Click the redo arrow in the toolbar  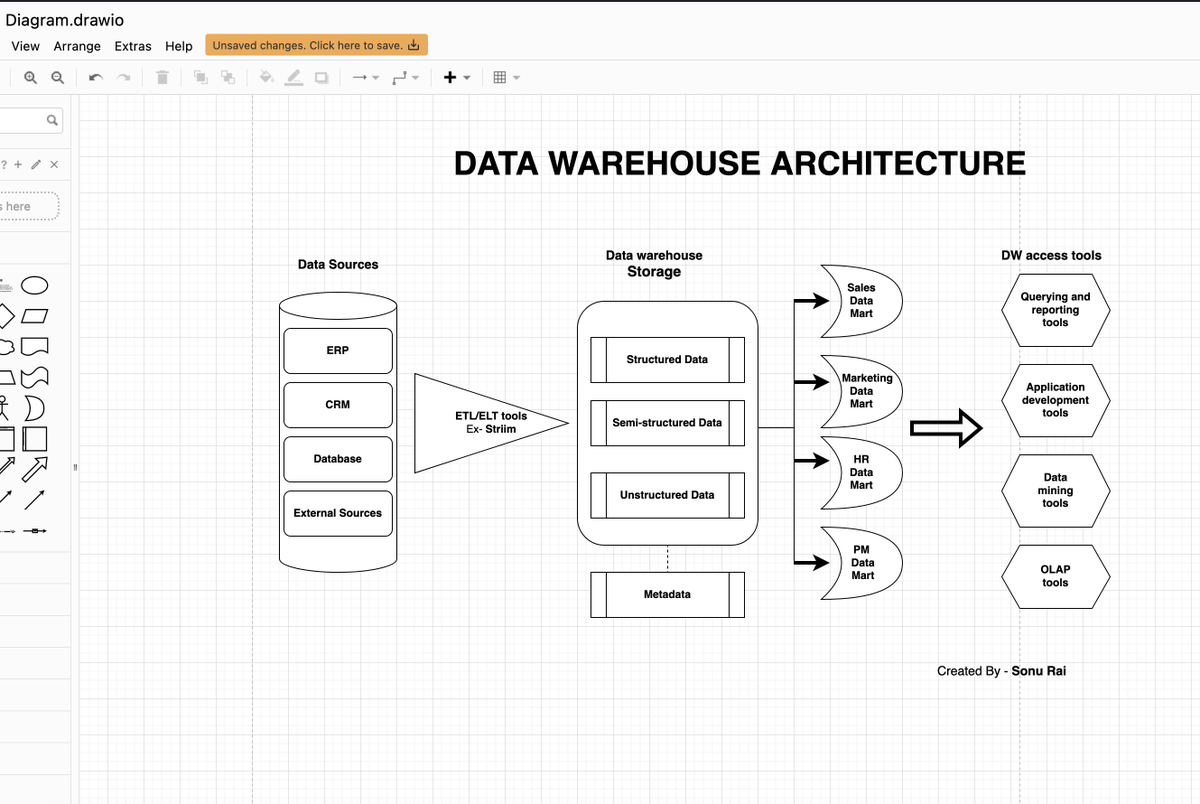point(124,77)
